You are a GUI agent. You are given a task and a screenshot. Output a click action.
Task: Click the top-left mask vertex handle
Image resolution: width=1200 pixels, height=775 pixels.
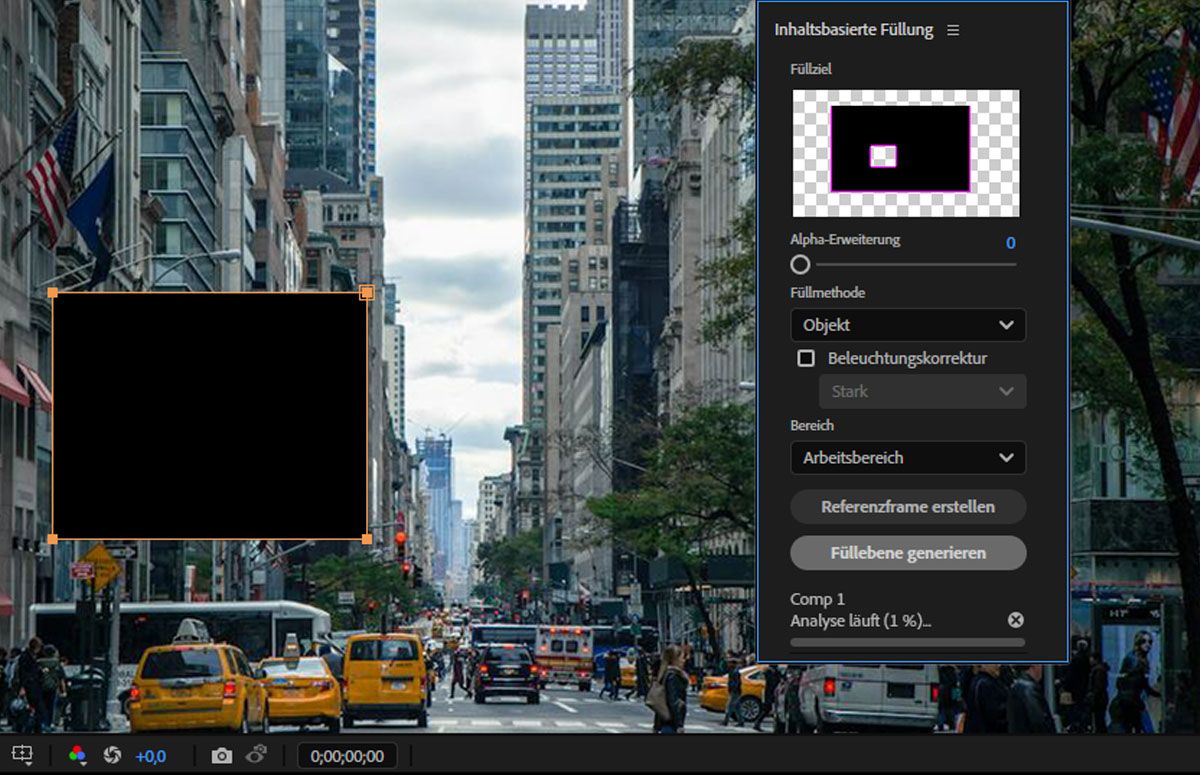point(52,292)
